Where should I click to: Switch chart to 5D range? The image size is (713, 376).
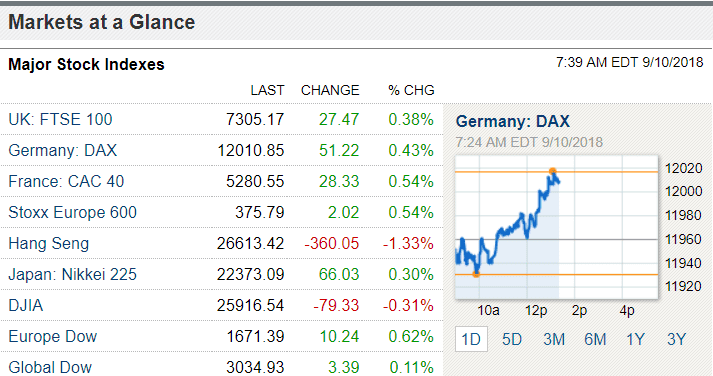pos(512,339)
